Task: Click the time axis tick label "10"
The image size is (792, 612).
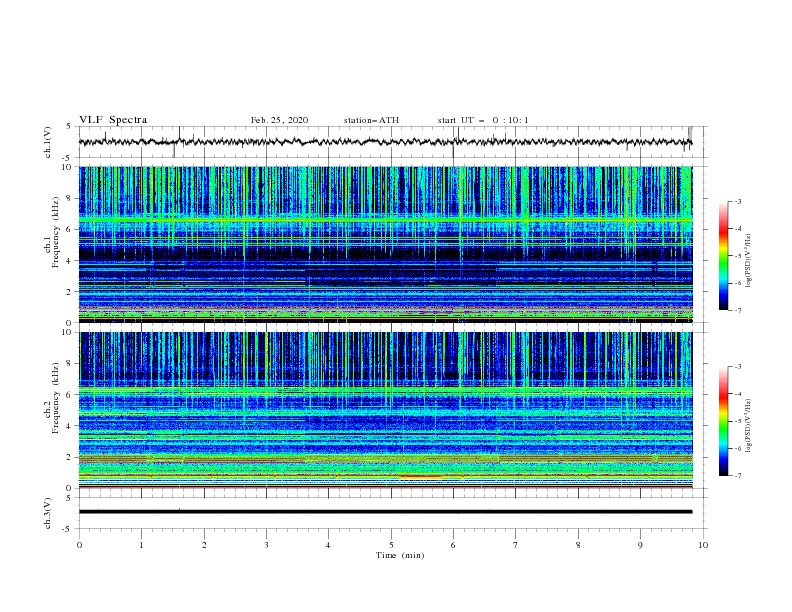Action: coord(703,545)
